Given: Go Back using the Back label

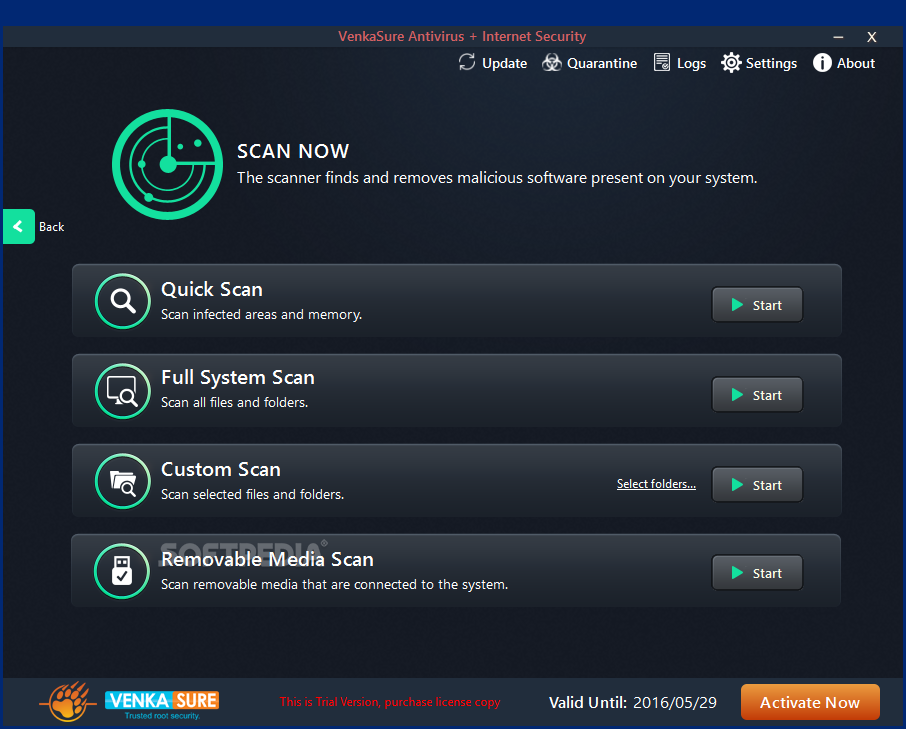Looking at the screenshot, I should coord(51,227).
